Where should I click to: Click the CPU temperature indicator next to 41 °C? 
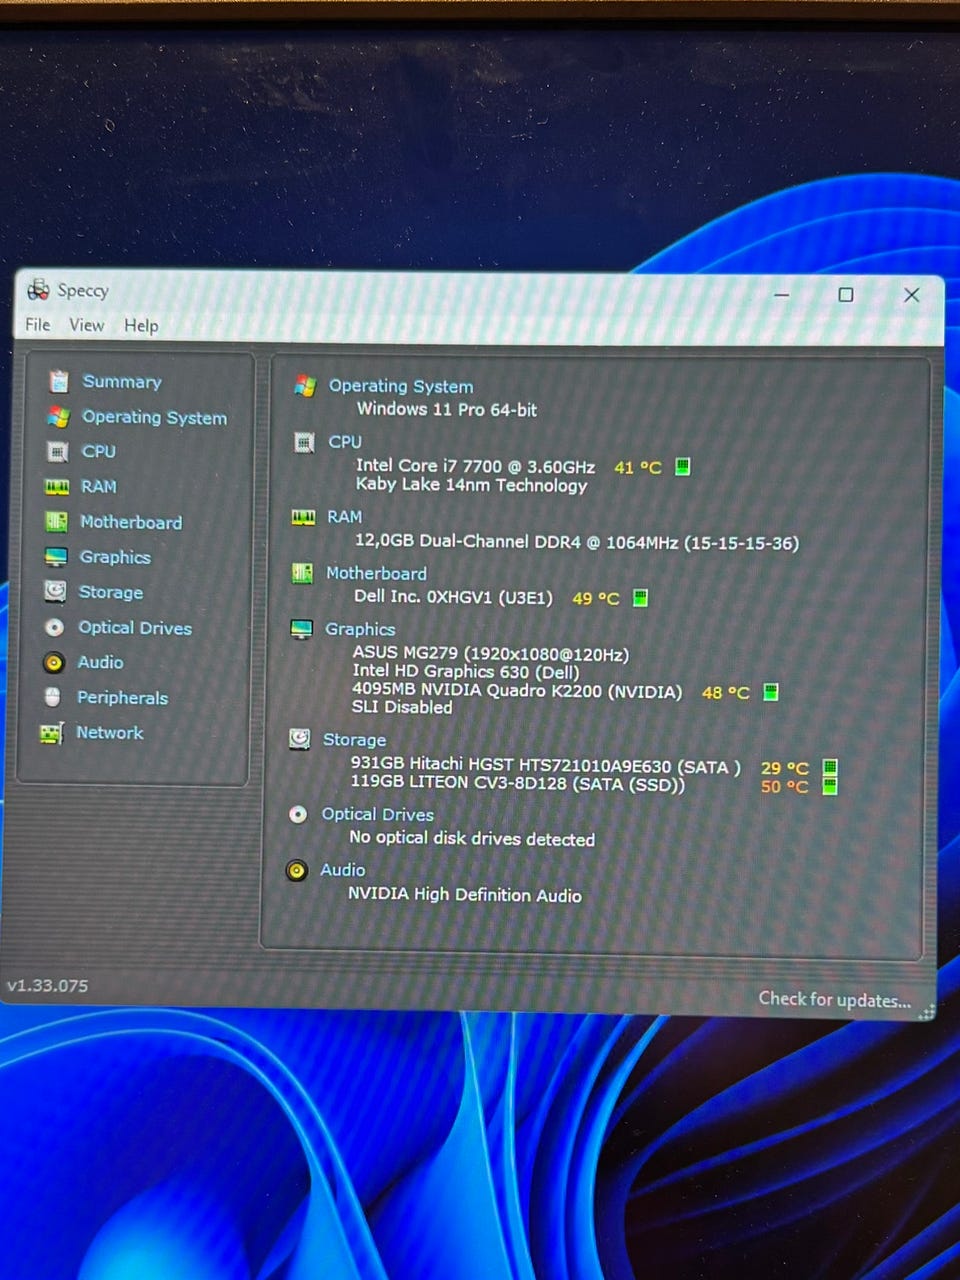683,466
